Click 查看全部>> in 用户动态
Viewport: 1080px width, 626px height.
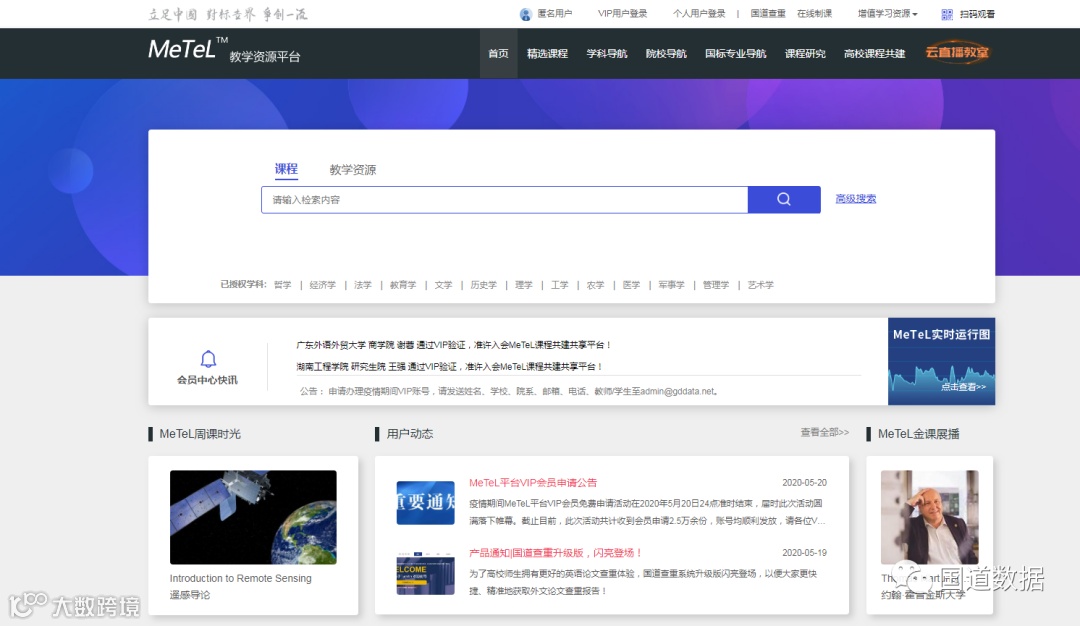tap(824, 432)
